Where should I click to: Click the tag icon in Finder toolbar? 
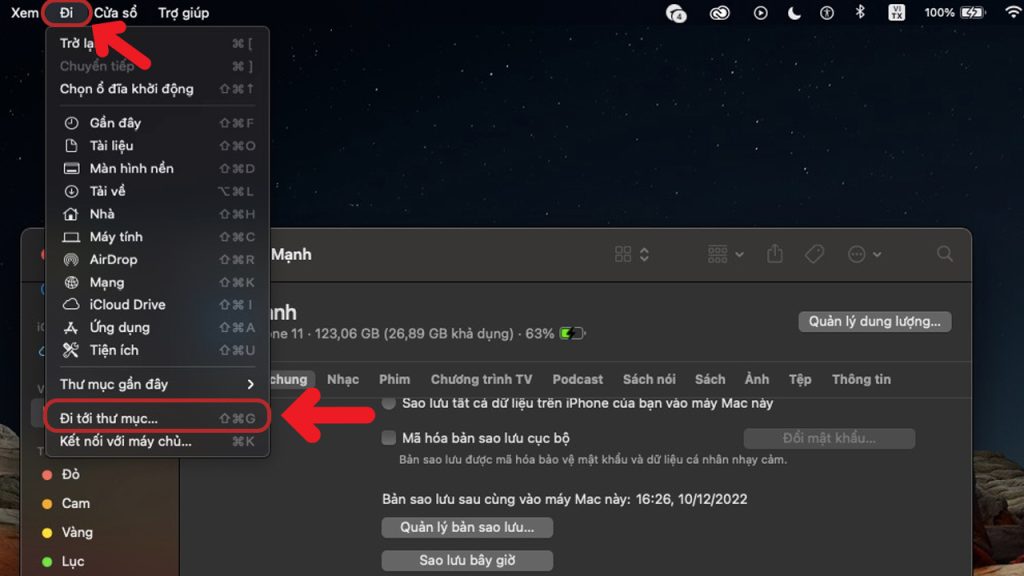pyautogui.click(x=814, y=255)
